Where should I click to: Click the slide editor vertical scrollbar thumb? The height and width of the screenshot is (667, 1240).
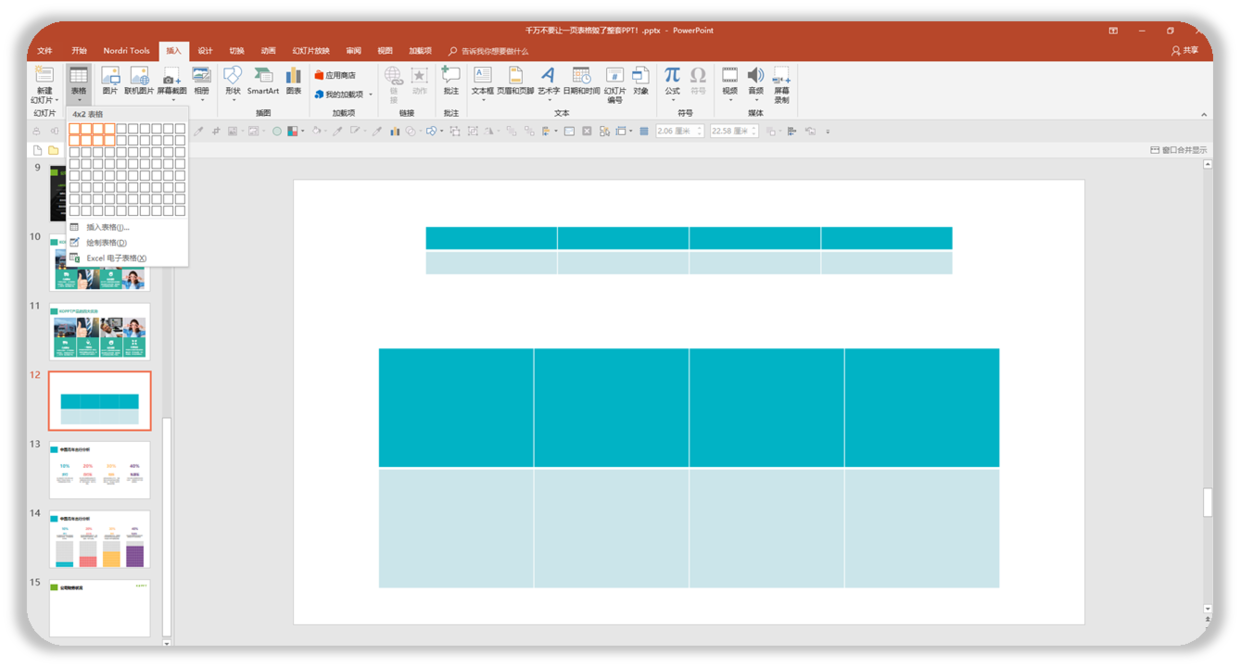coord(1207,502)
